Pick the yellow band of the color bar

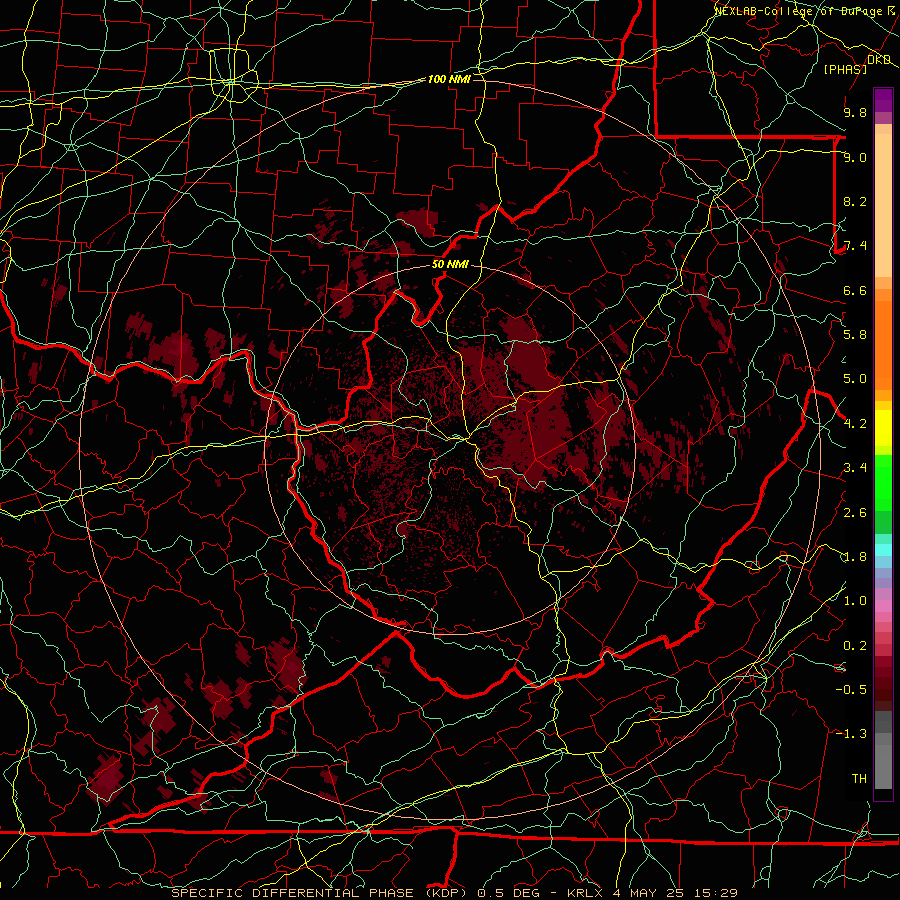click(883, 428)
